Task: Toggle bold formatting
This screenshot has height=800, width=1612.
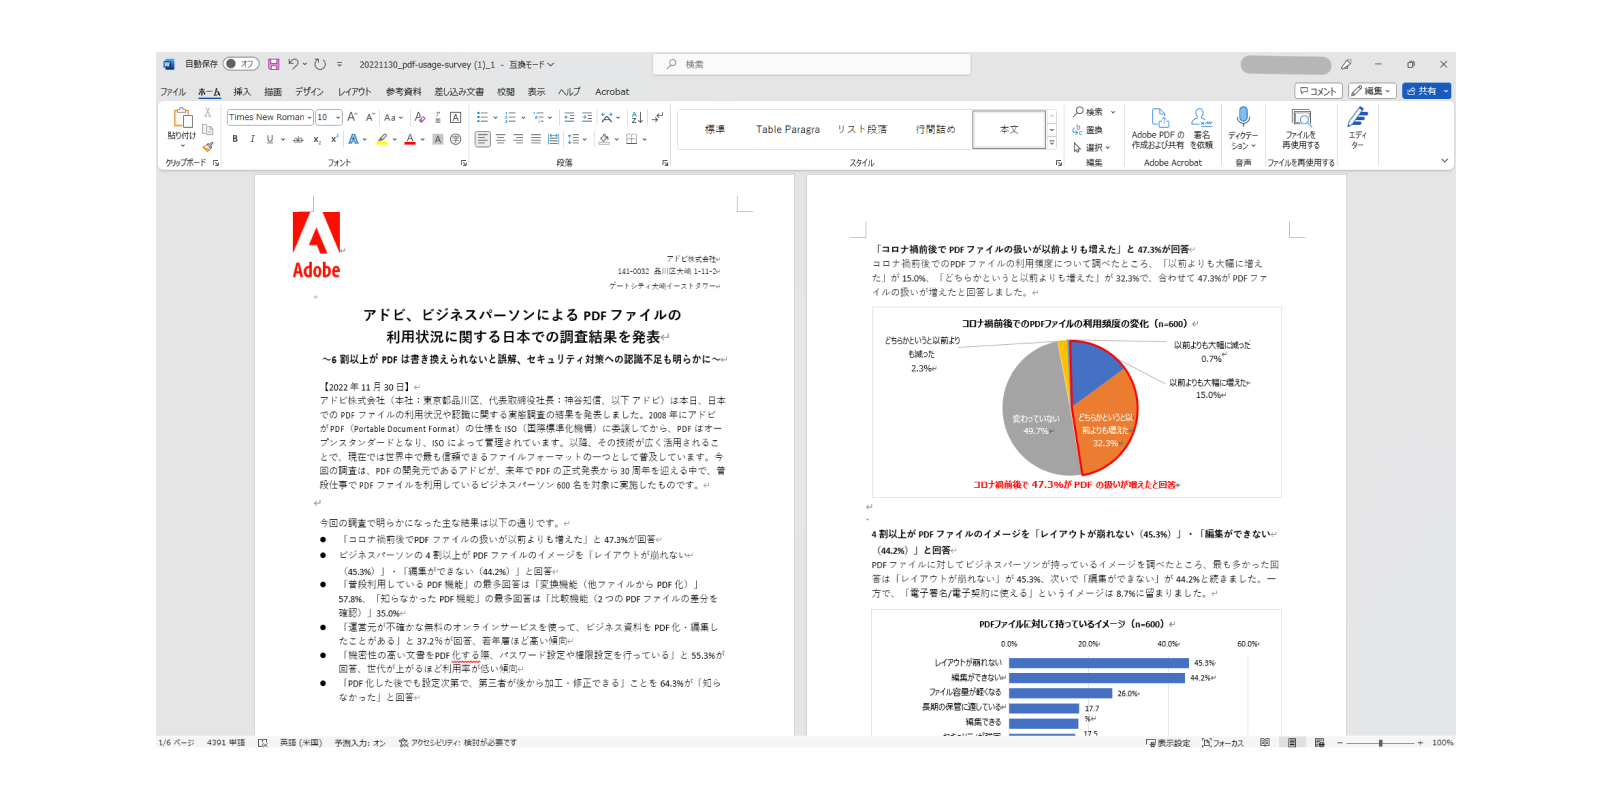Action: (235, 139)
